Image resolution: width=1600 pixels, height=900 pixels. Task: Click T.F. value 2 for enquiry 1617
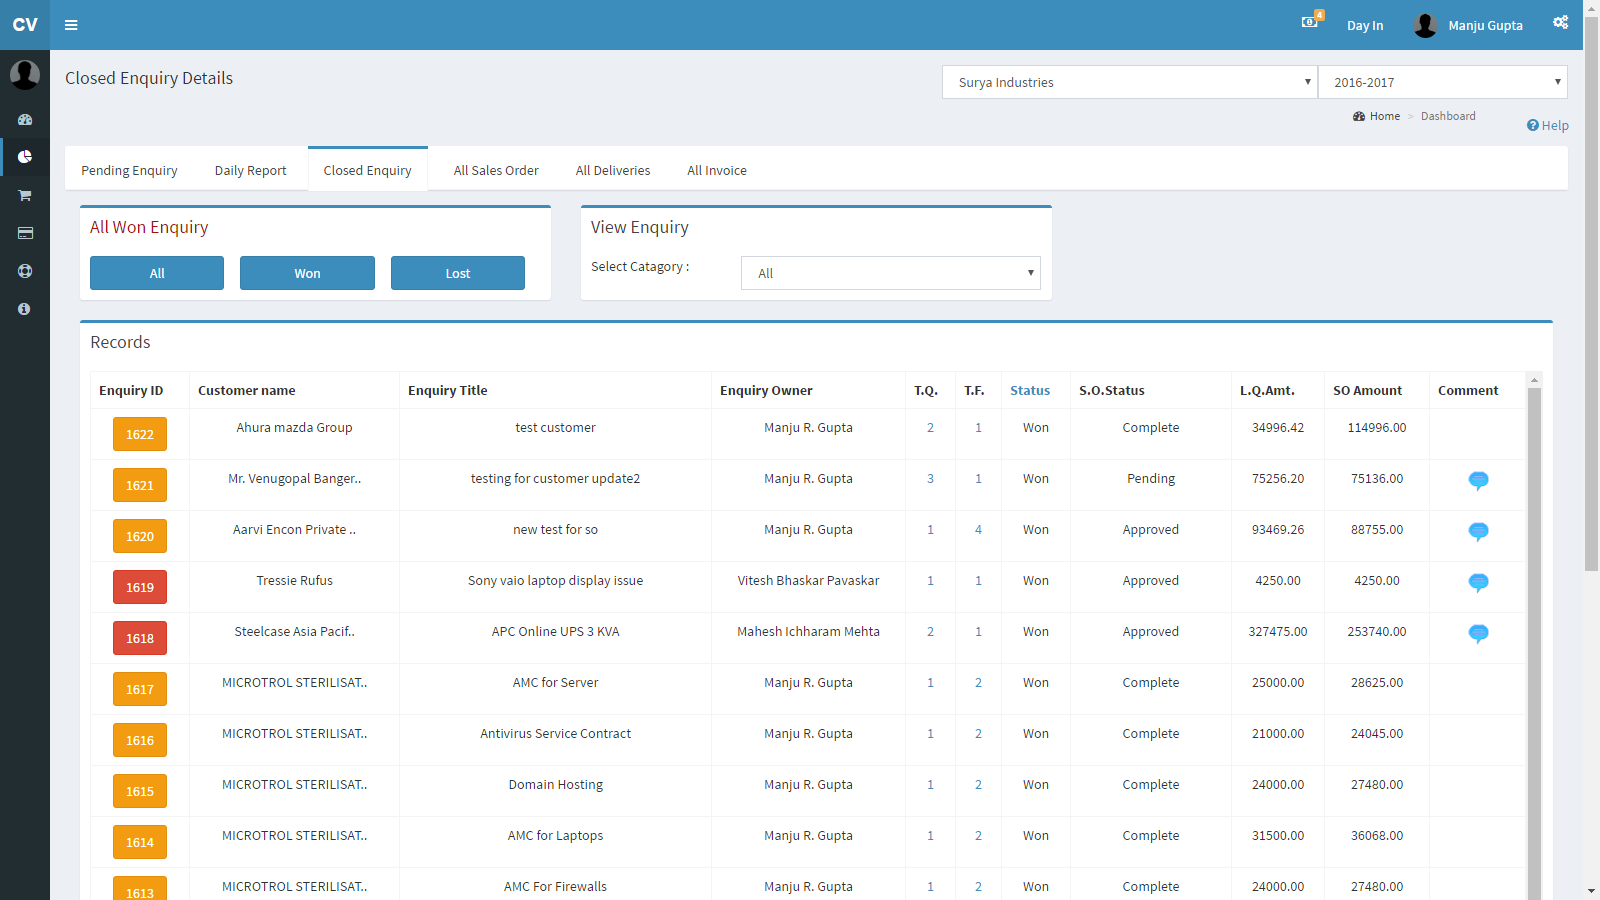pyautogui.click(x=978, y=682)
